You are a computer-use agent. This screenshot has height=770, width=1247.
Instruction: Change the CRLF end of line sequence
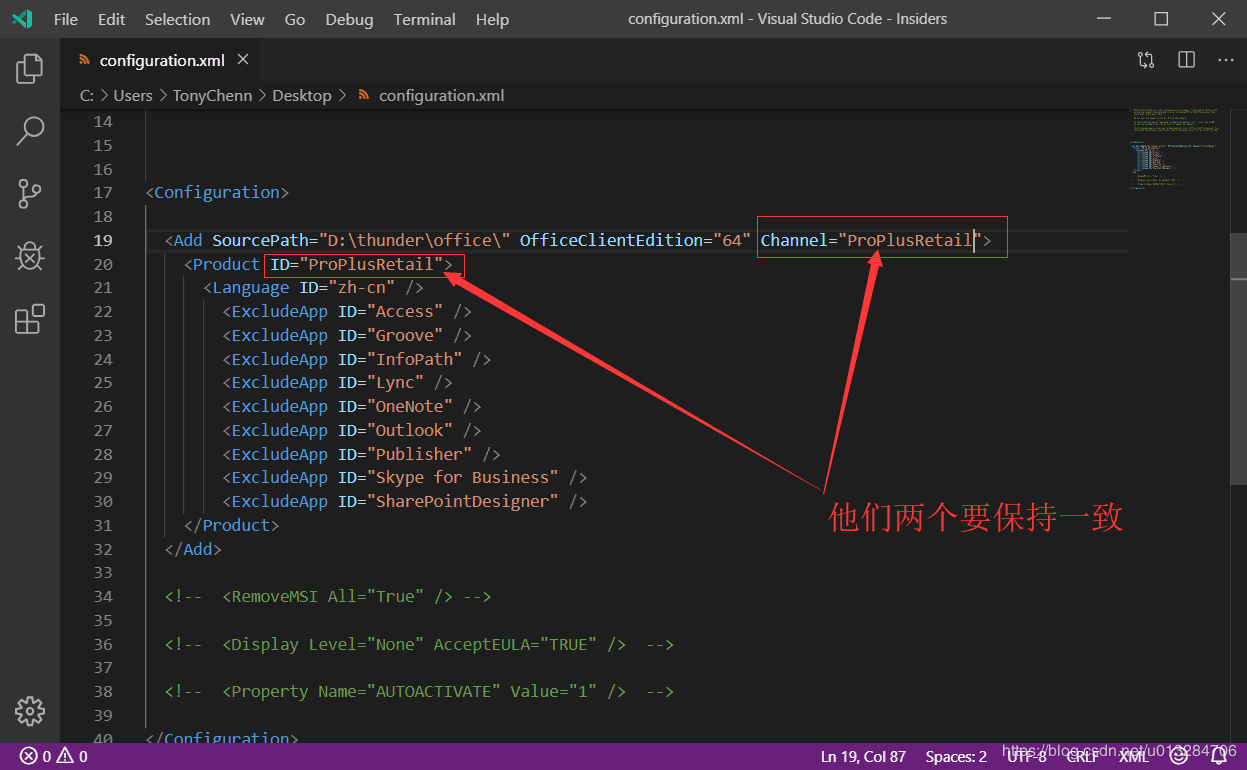[x=1083, y=756]
